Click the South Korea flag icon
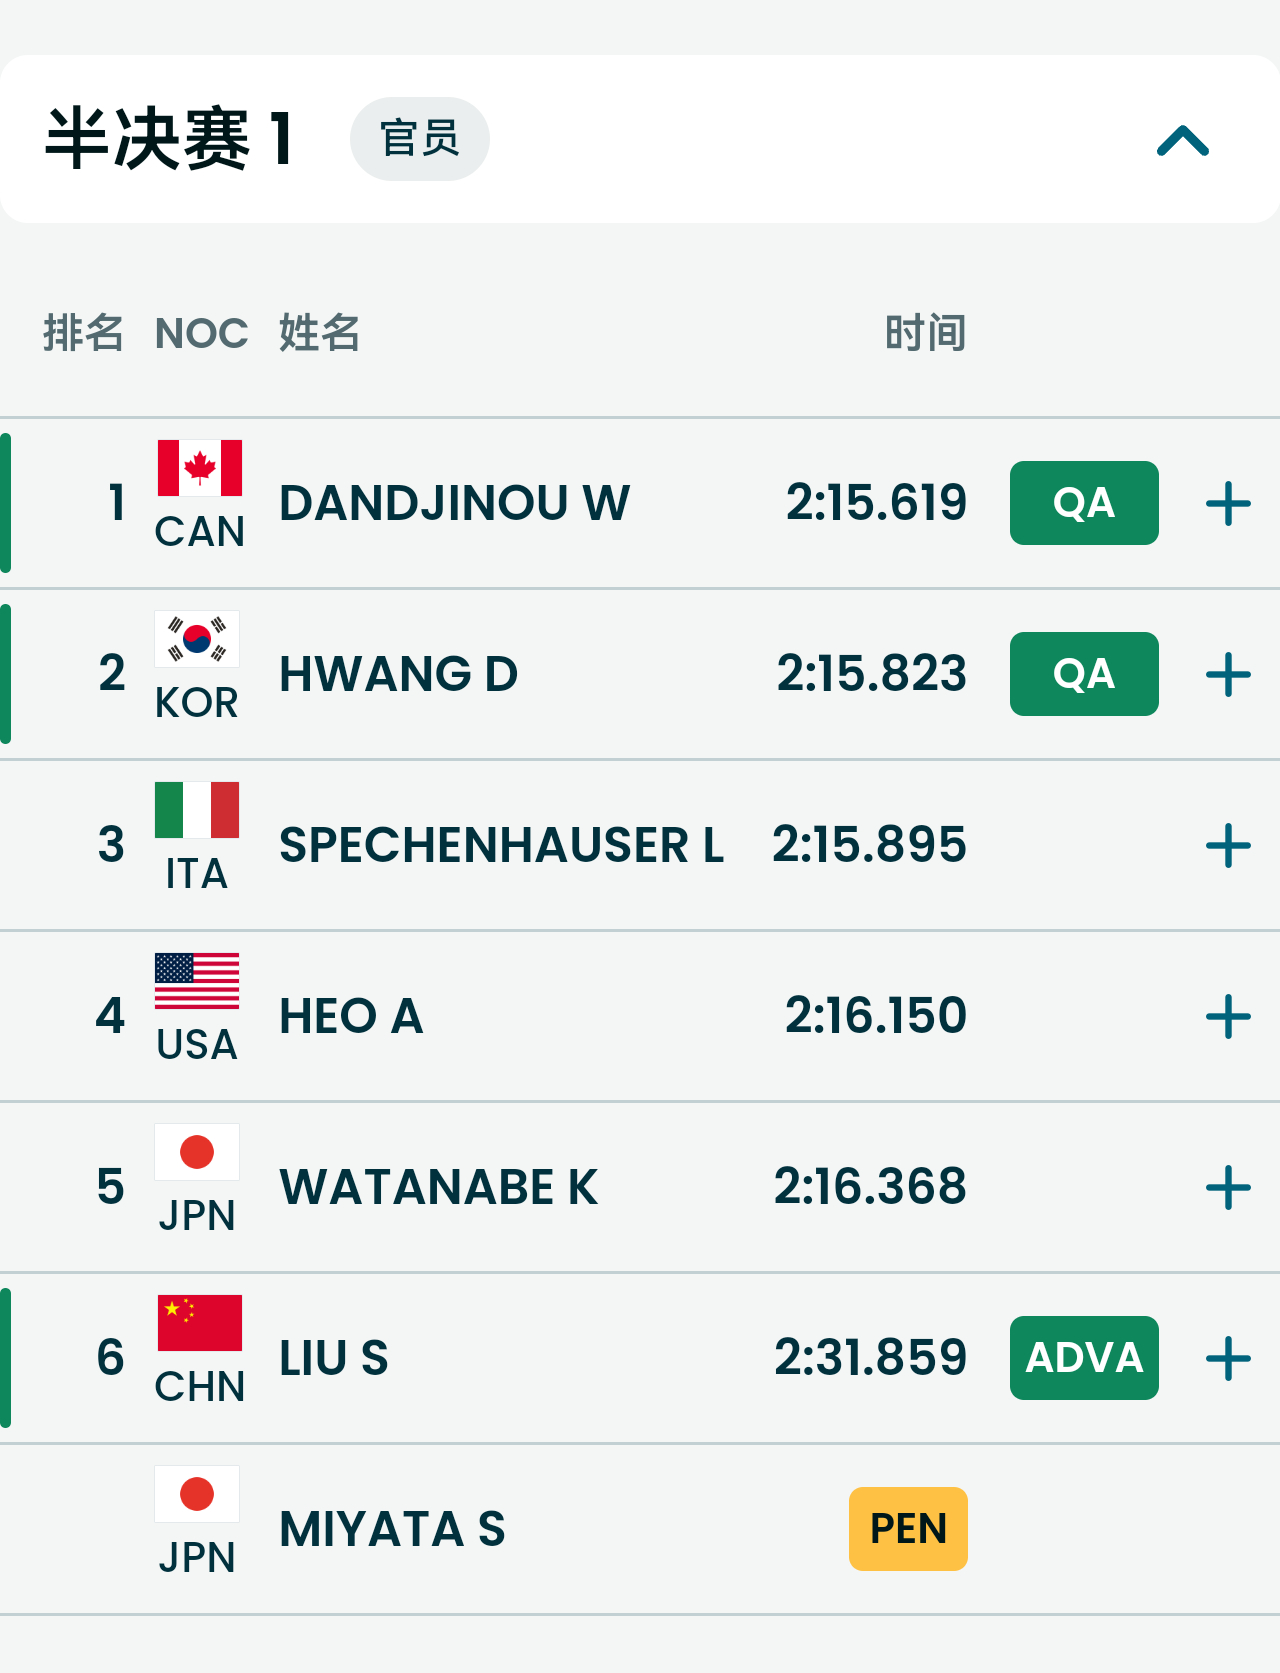Image resolution: width=1280 pixels, height=1673 pixels. tap(197, 639)
